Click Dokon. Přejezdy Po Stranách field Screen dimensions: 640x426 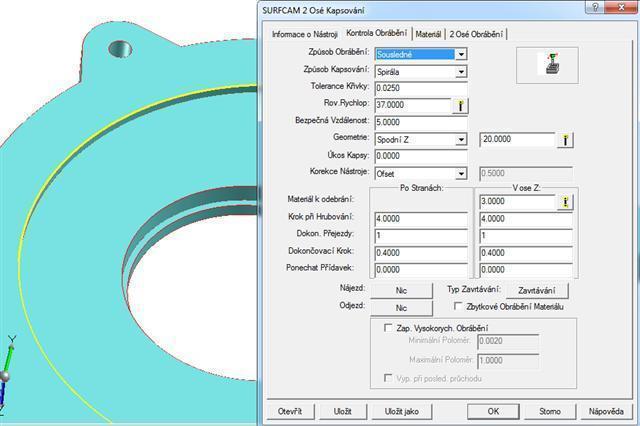point(421,236)
